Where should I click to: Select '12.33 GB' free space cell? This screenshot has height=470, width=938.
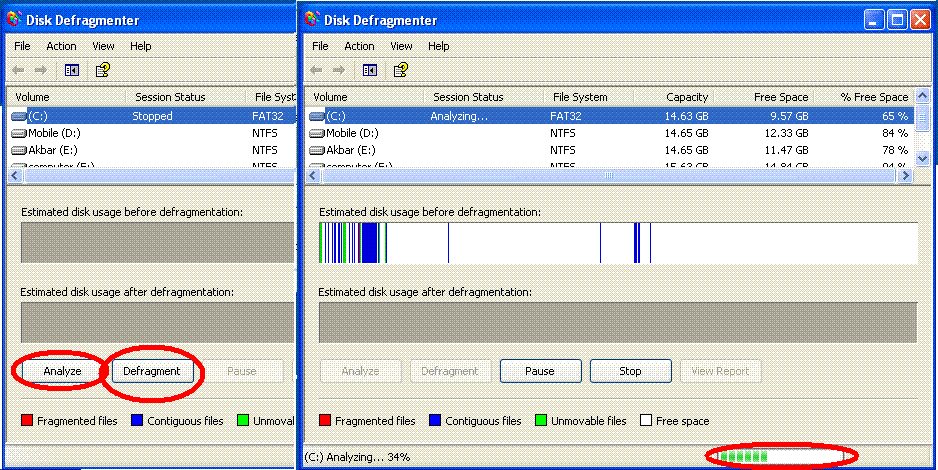(x=786, y=133)
